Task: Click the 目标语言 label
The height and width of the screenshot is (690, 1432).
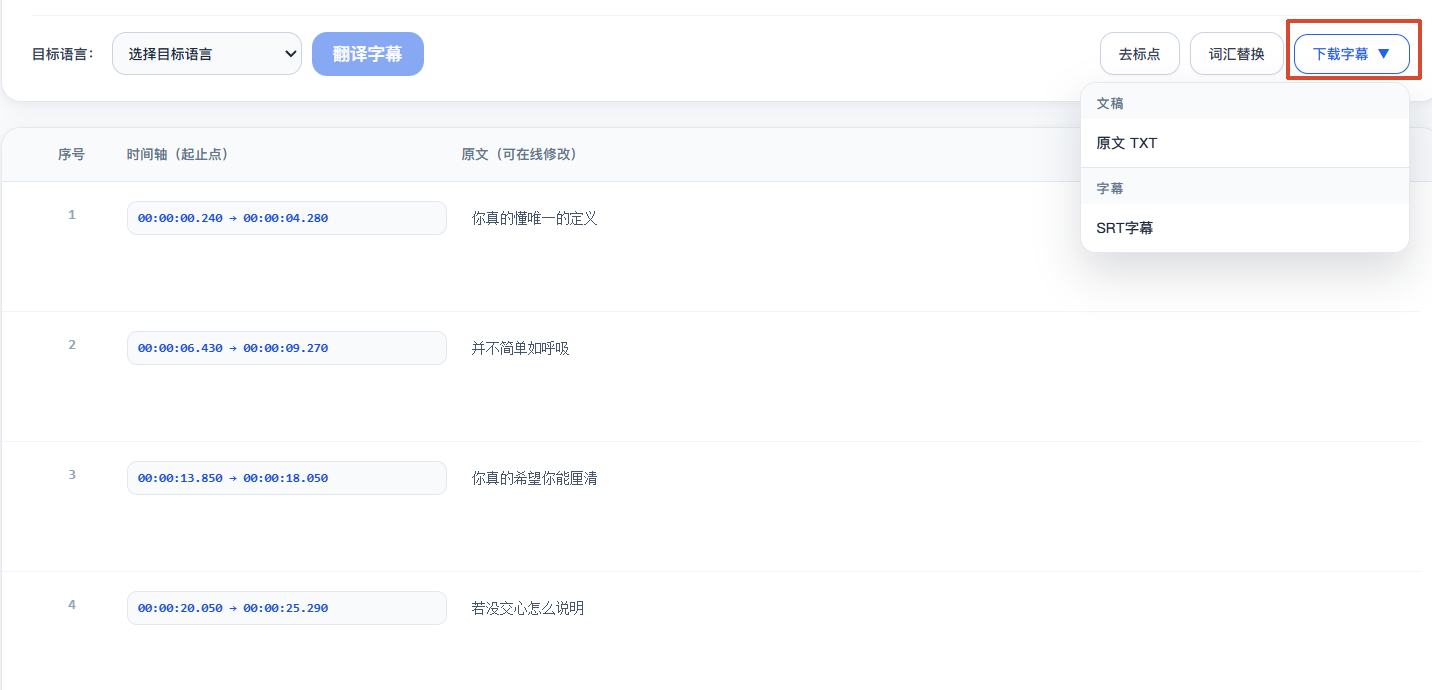Action: click(63, 54)
